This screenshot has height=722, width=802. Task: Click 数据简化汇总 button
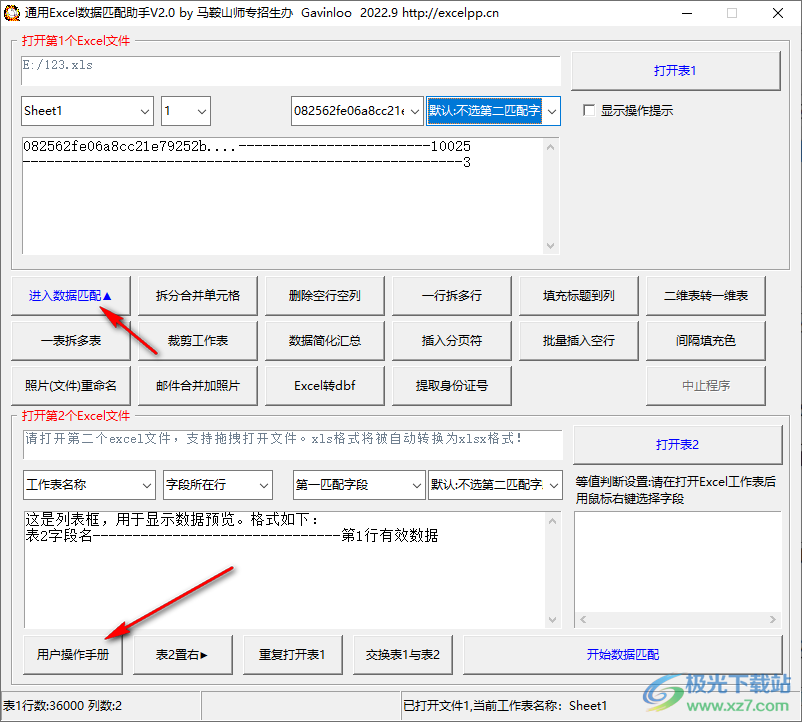[325, 341]
